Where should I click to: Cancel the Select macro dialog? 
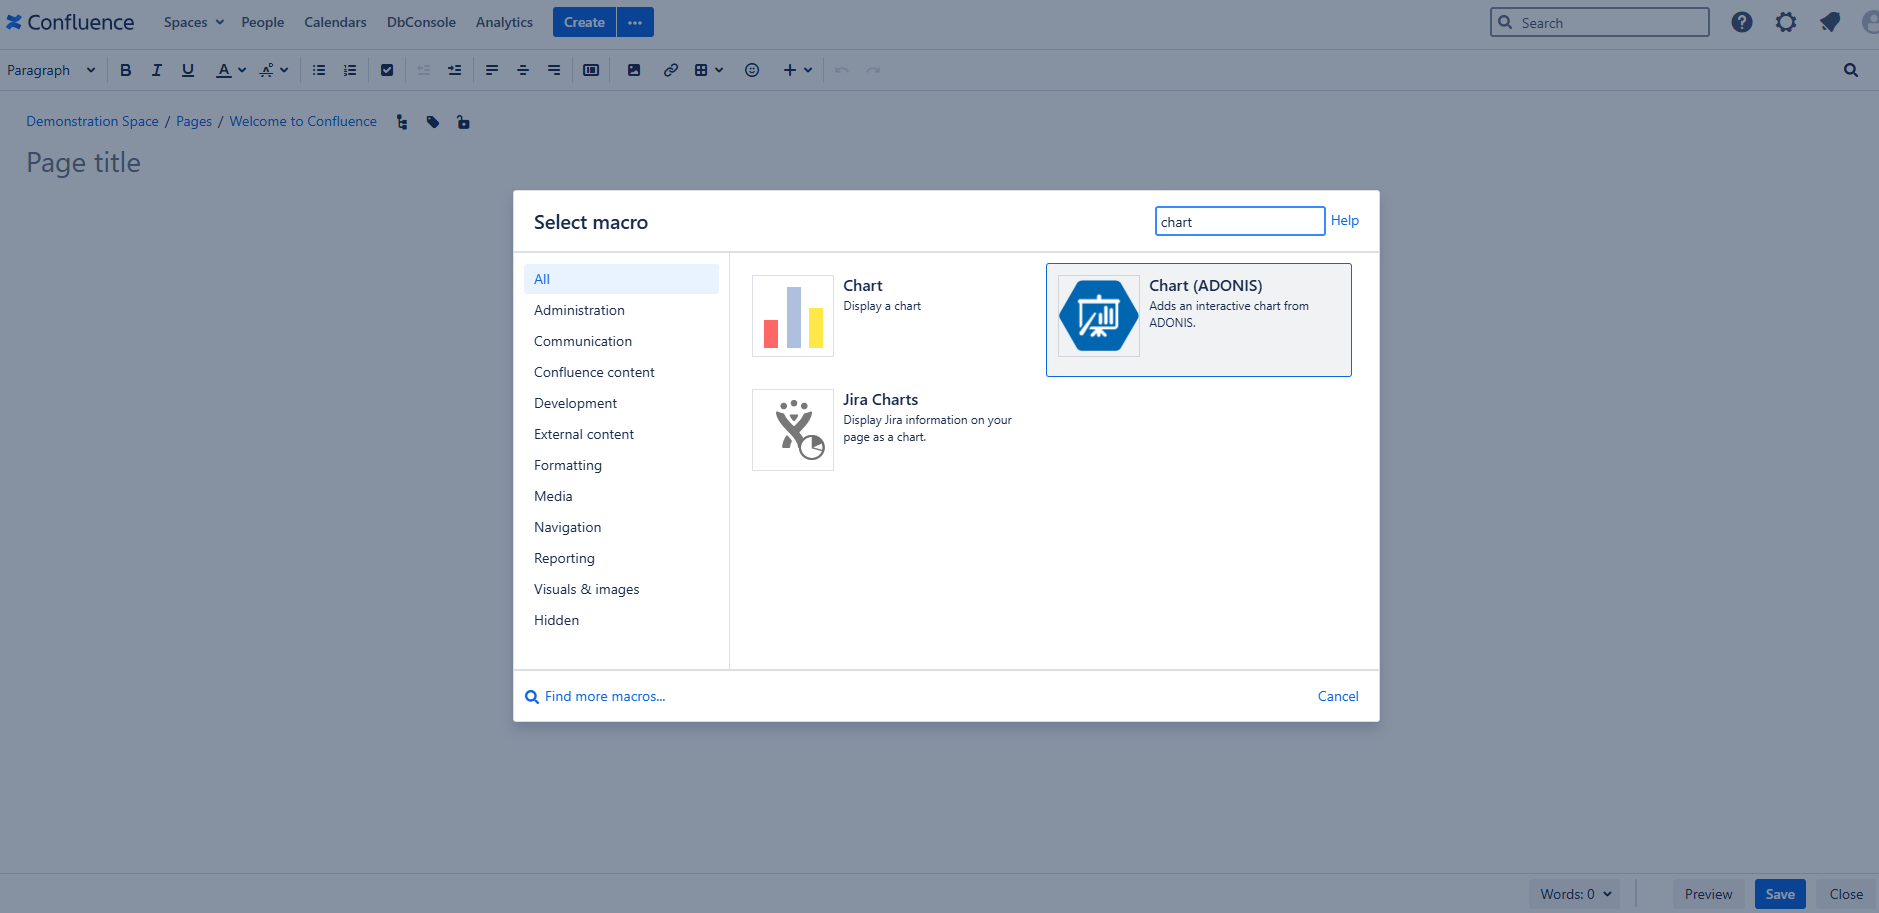tap(1337, 696)
